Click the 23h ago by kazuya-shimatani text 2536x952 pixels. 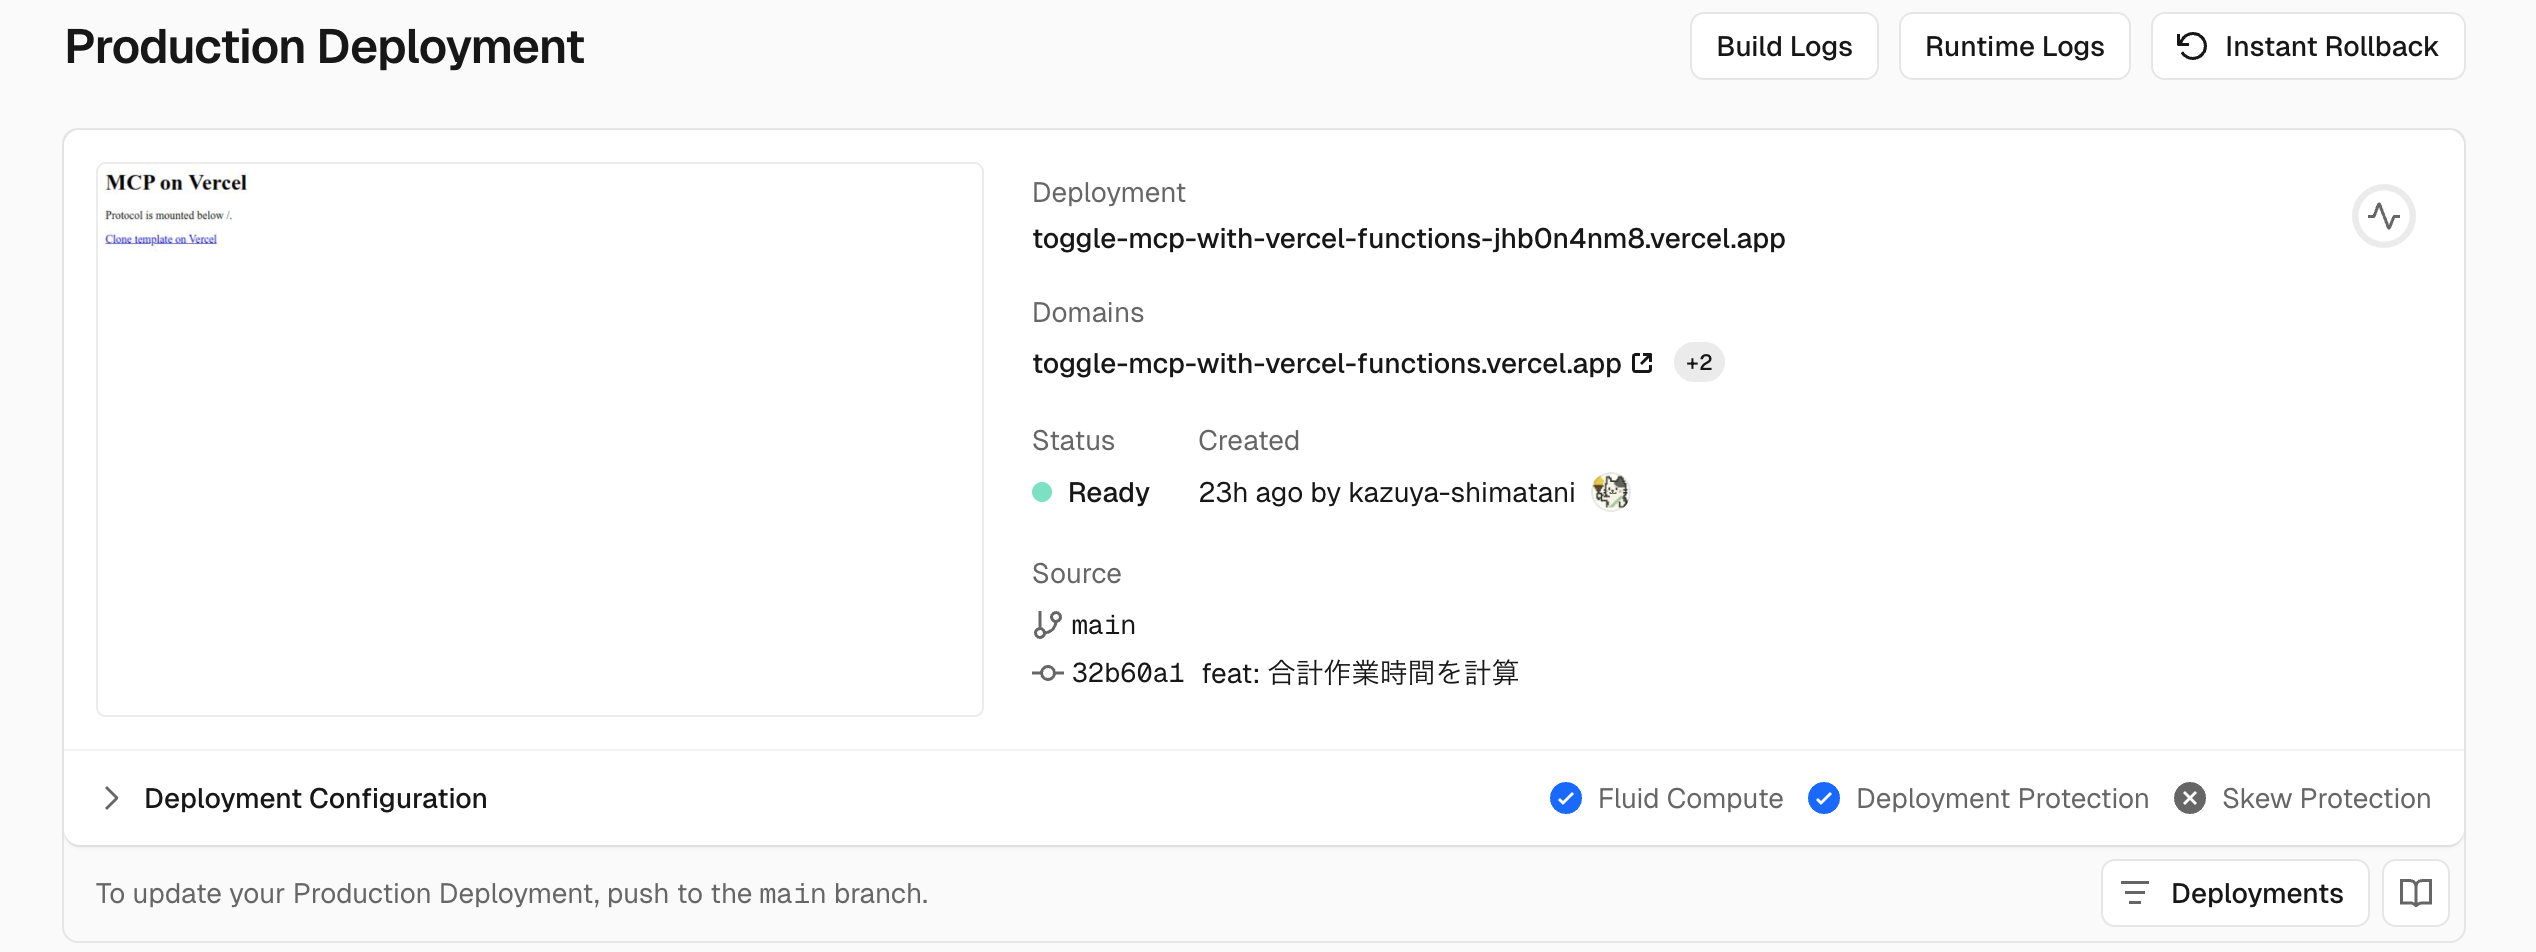point(1386,492)
